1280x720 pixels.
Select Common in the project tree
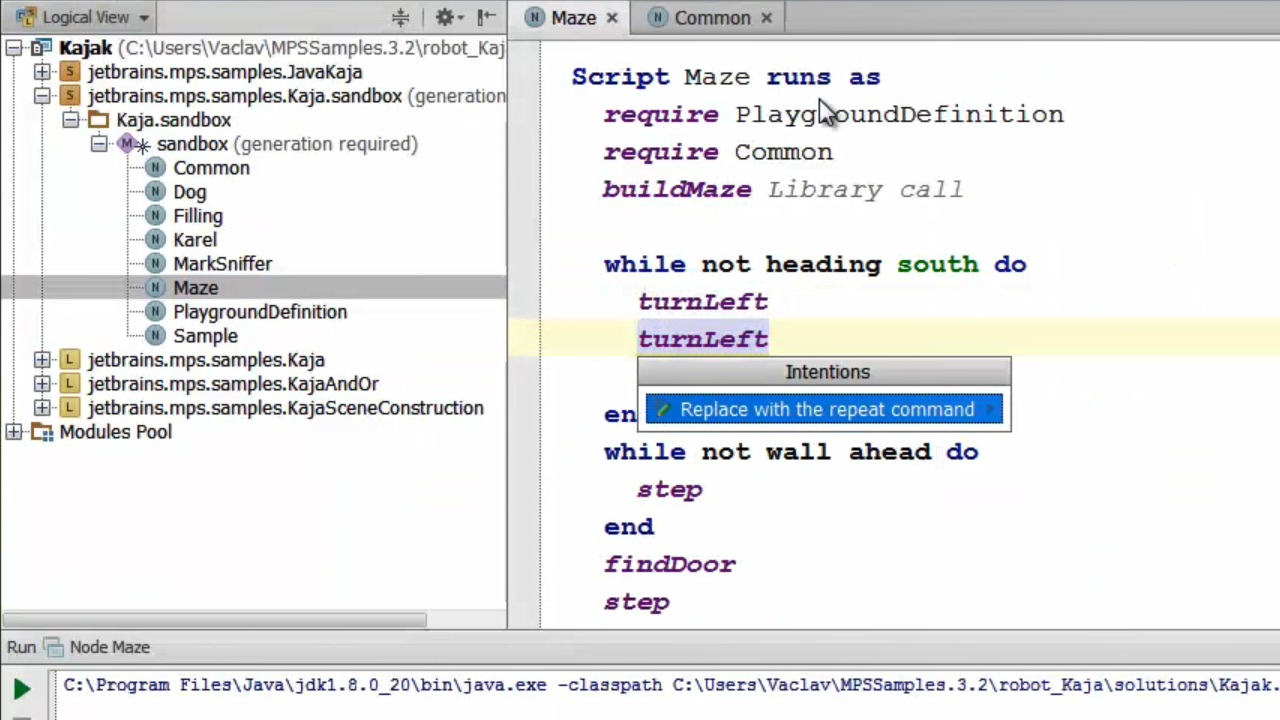[211, 168]
